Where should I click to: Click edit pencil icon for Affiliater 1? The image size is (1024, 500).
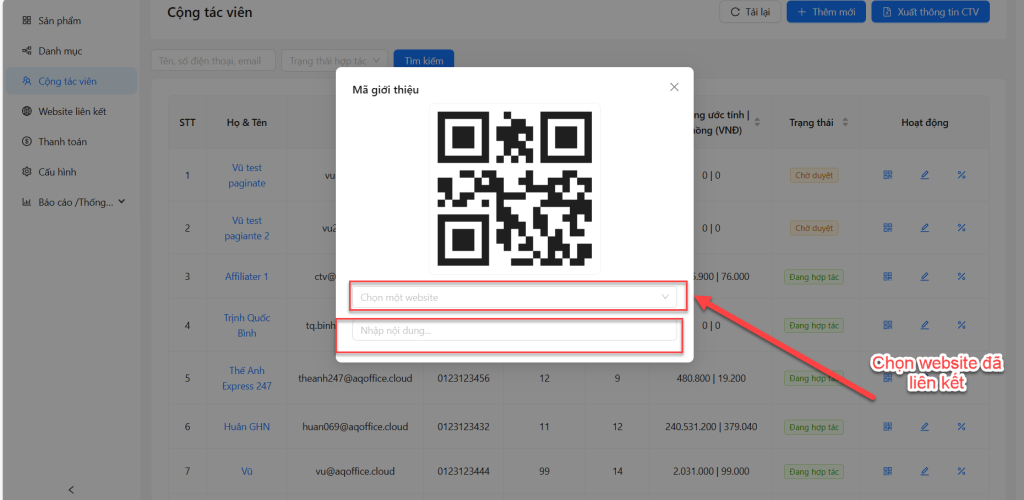[924, 276]
